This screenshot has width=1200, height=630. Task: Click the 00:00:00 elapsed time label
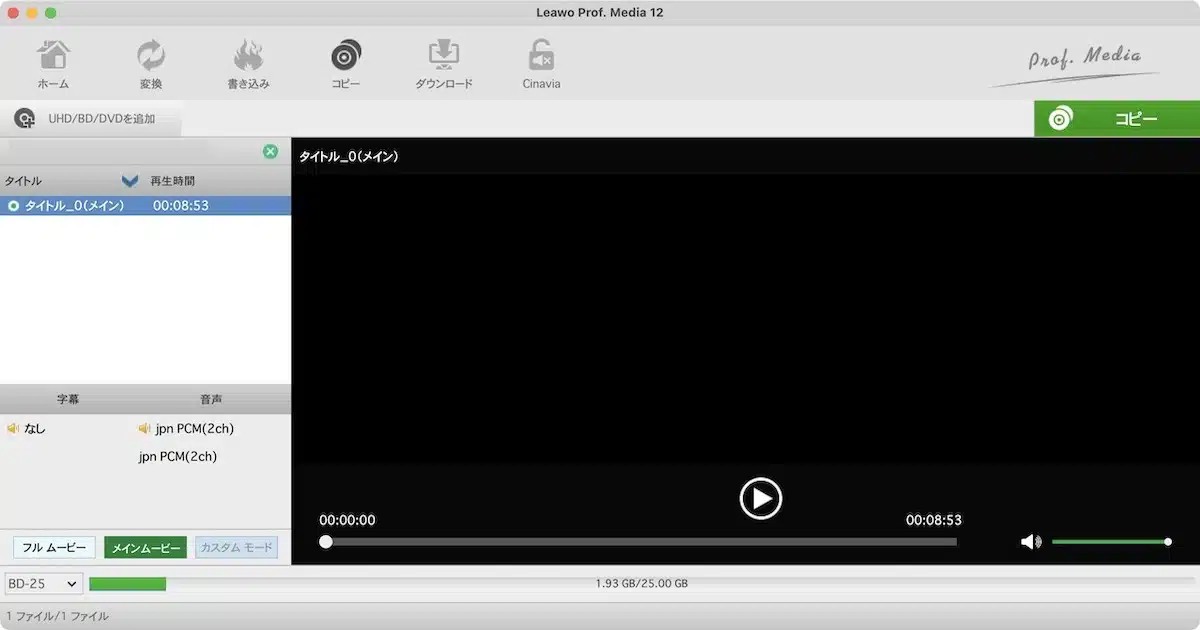tap(347, 520)
